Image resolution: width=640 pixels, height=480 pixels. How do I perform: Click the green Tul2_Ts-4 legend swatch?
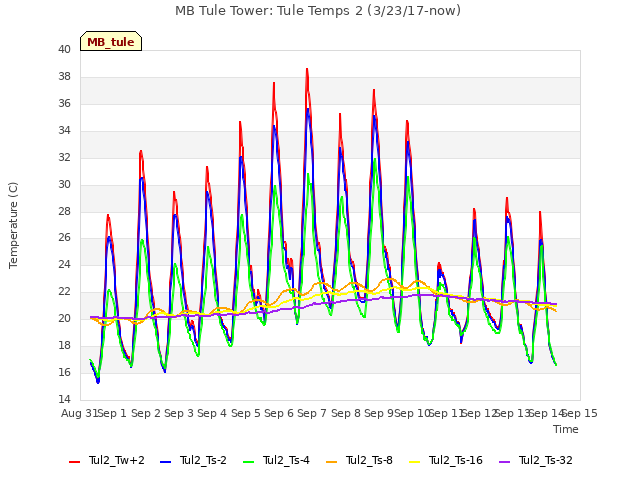pyautogui.click(x=249, y=461)
